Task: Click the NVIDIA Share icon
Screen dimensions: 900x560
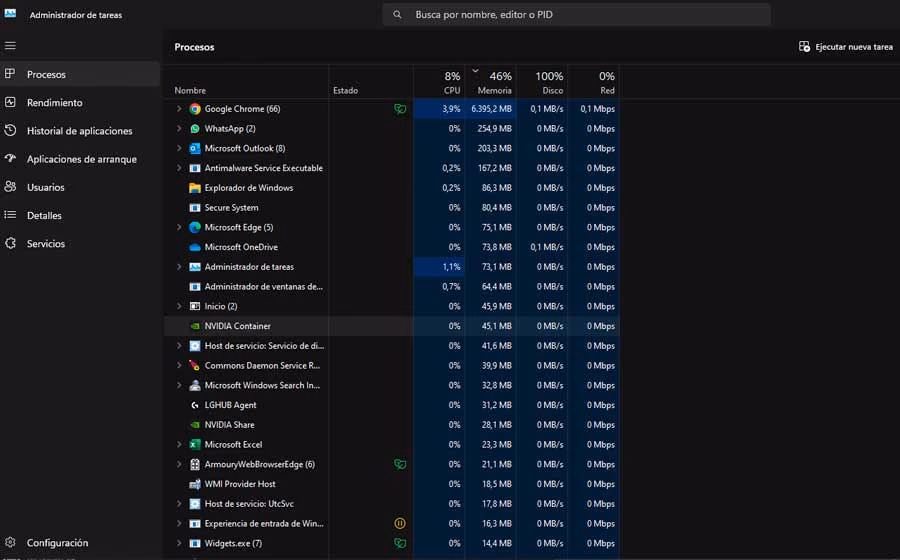Action: (x=195, y=425)
